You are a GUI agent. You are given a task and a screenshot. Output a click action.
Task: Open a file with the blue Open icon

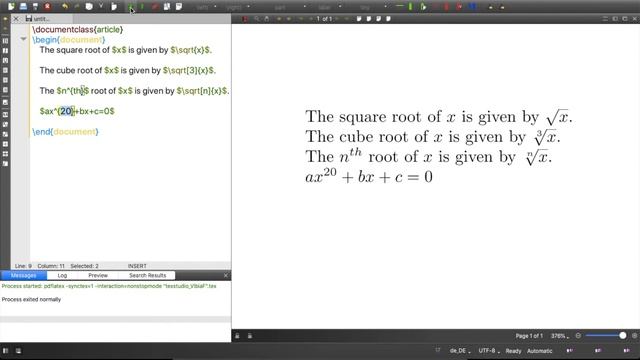[x=23, y=7]
